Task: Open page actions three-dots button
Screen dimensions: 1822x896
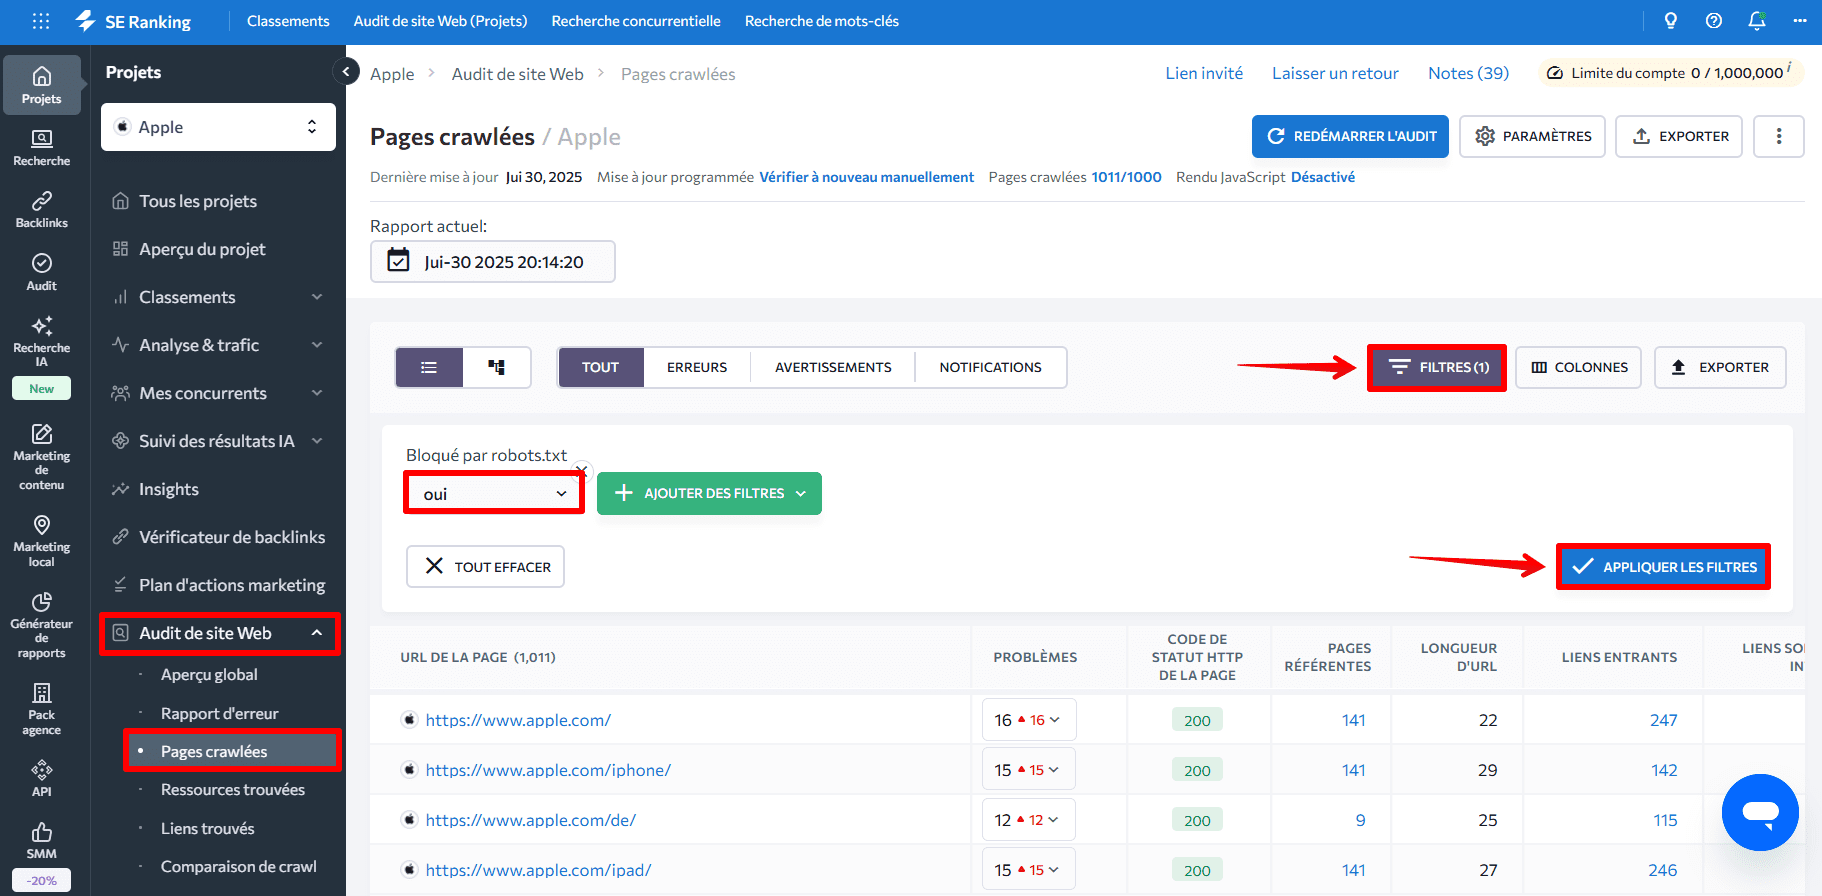Action: pyautogui.click(x=1779, y=136)
